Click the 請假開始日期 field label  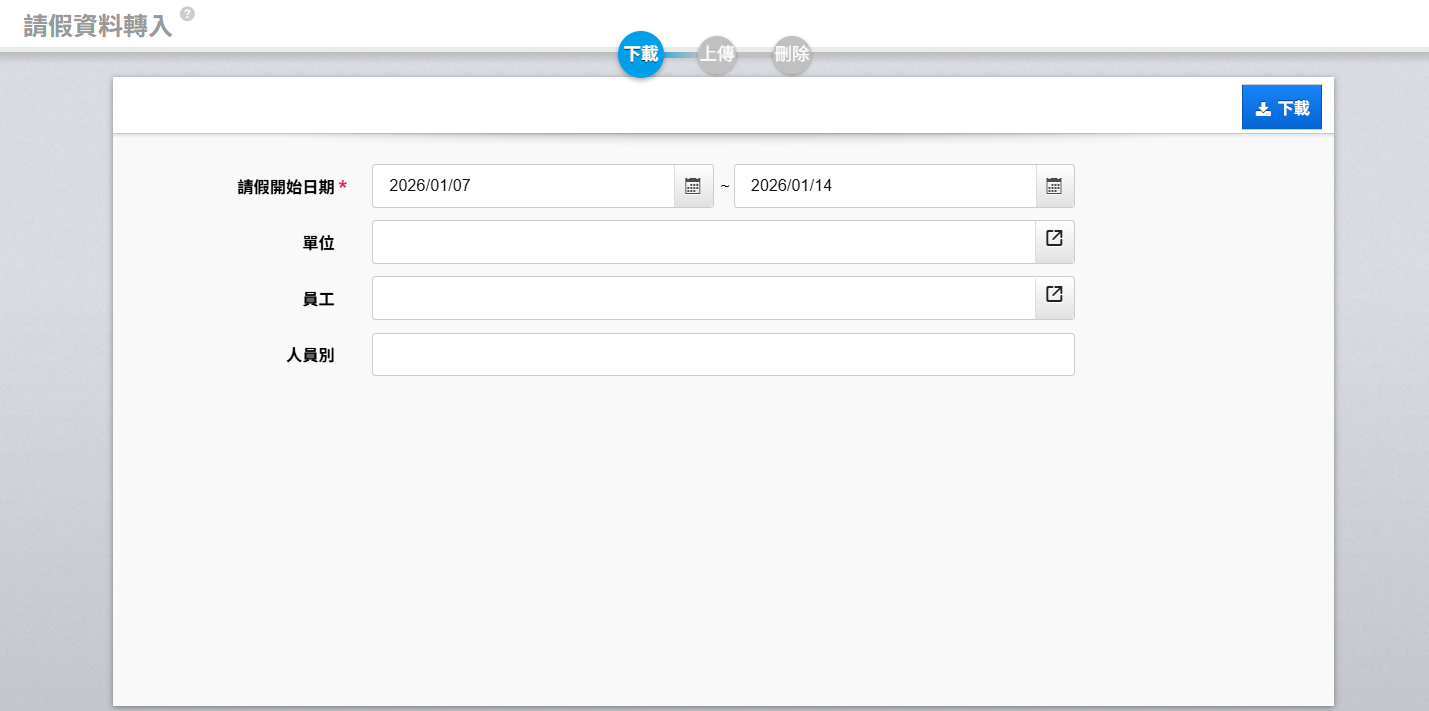286,187
